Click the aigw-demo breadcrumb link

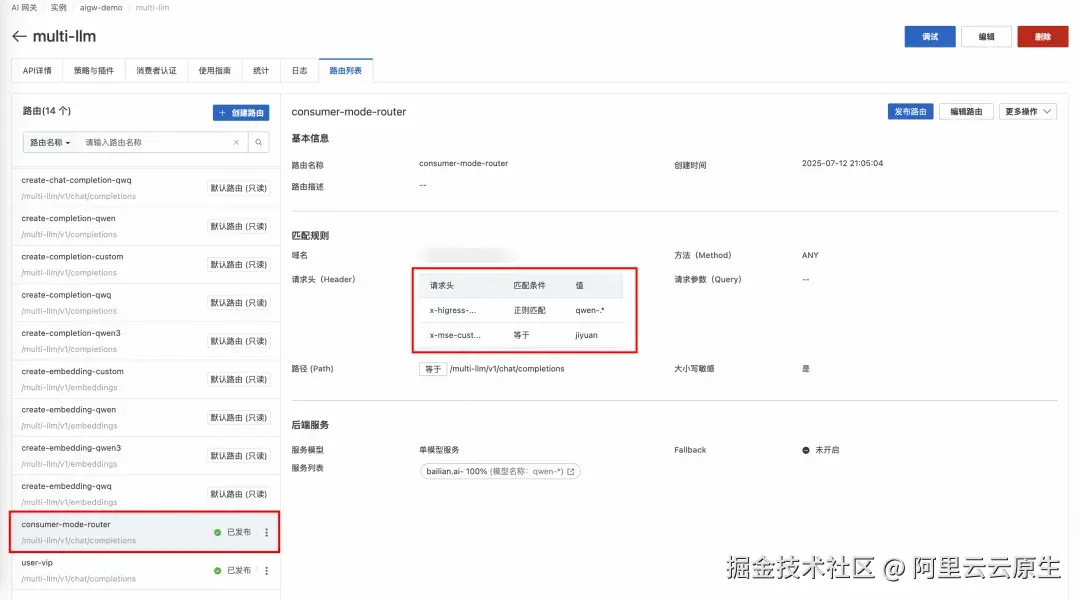[99, 8]
